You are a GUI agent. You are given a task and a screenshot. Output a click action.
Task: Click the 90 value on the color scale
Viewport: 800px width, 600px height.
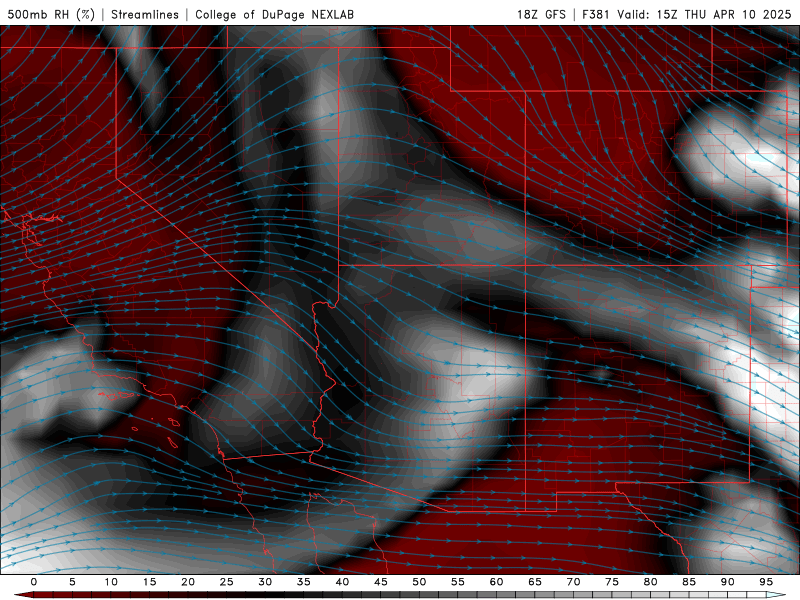click(x=728, y=582)
